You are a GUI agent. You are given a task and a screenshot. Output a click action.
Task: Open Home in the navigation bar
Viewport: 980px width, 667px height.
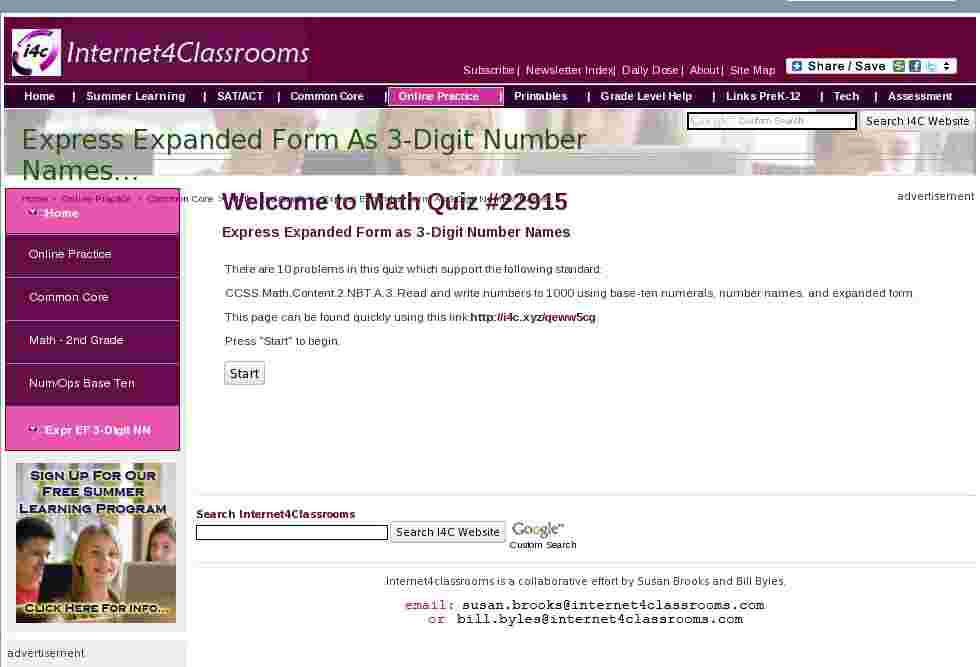coord(39,96)
